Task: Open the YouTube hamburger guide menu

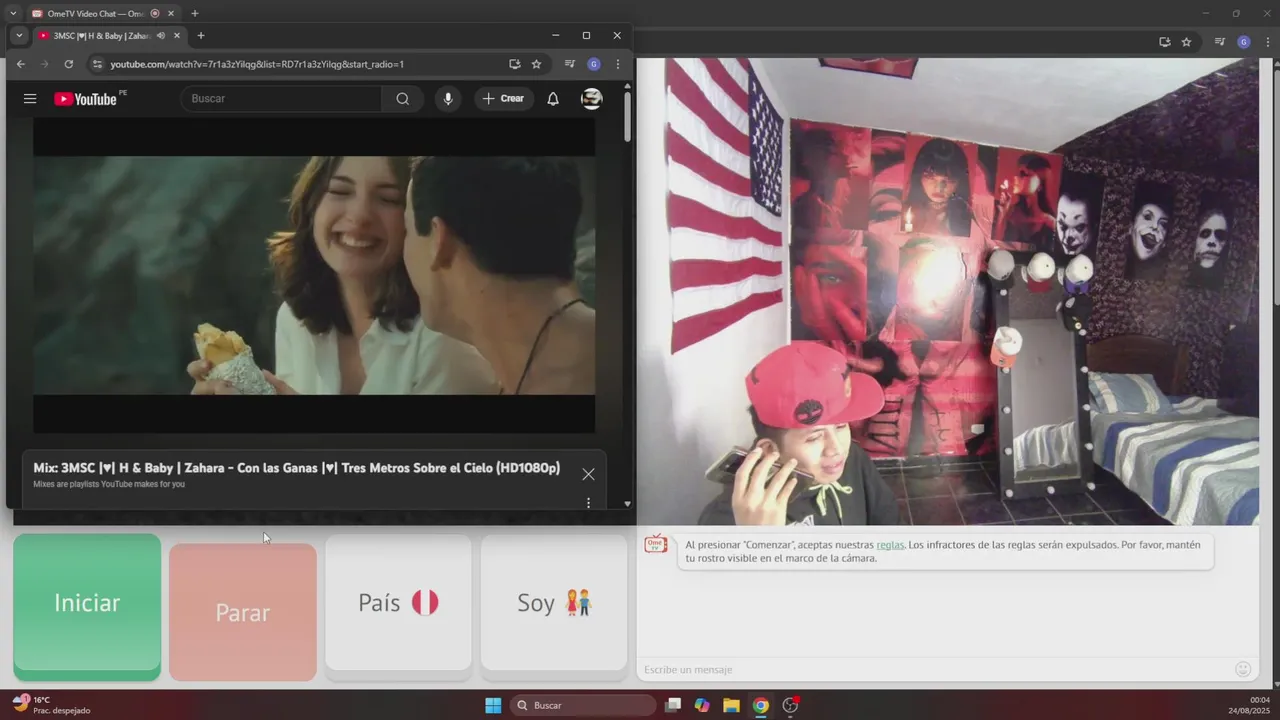Action: click(30, 99)
